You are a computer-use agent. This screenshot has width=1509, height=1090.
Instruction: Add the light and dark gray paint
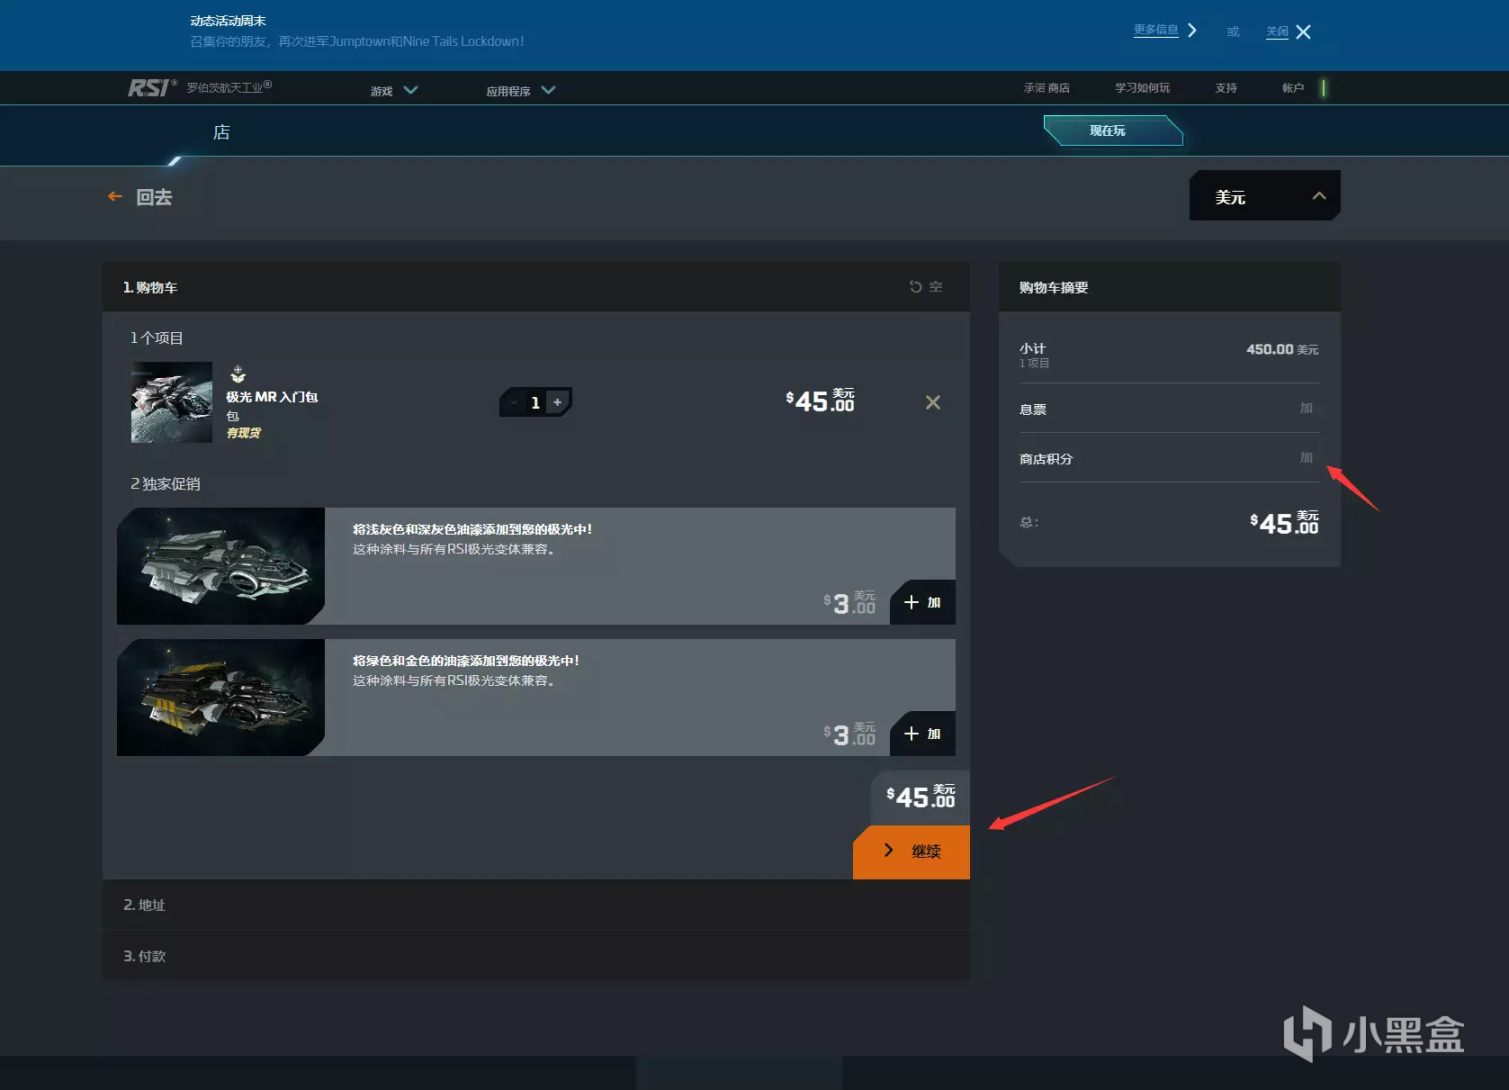click(922, 602)
